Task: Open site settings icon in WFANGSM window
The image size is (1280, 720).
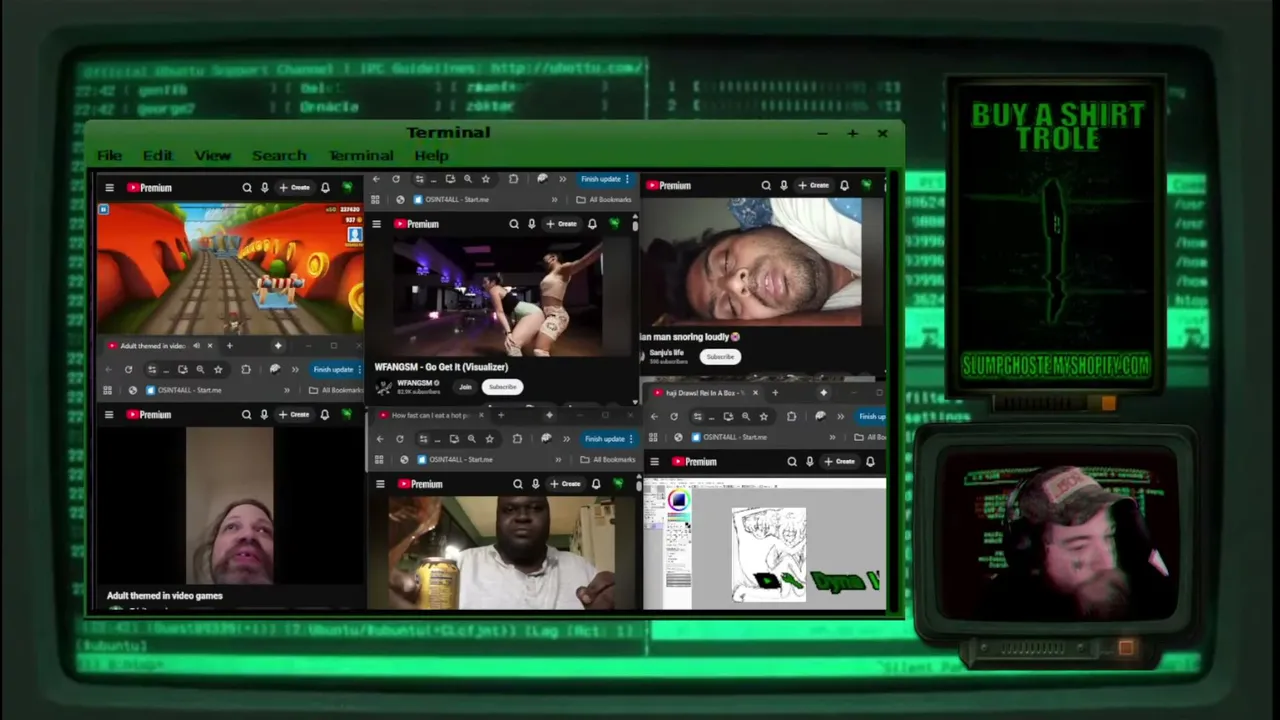Action: tap(418, 179)
